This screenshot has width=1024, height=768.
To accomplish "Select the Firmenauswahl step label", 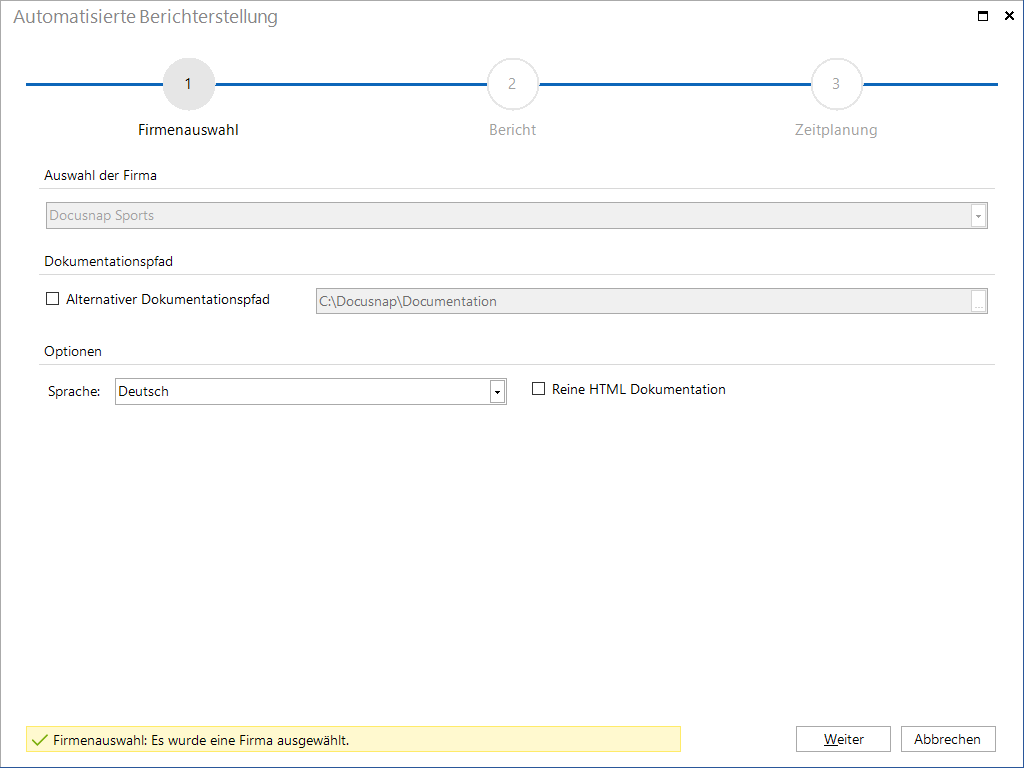I will pos(188,130).
